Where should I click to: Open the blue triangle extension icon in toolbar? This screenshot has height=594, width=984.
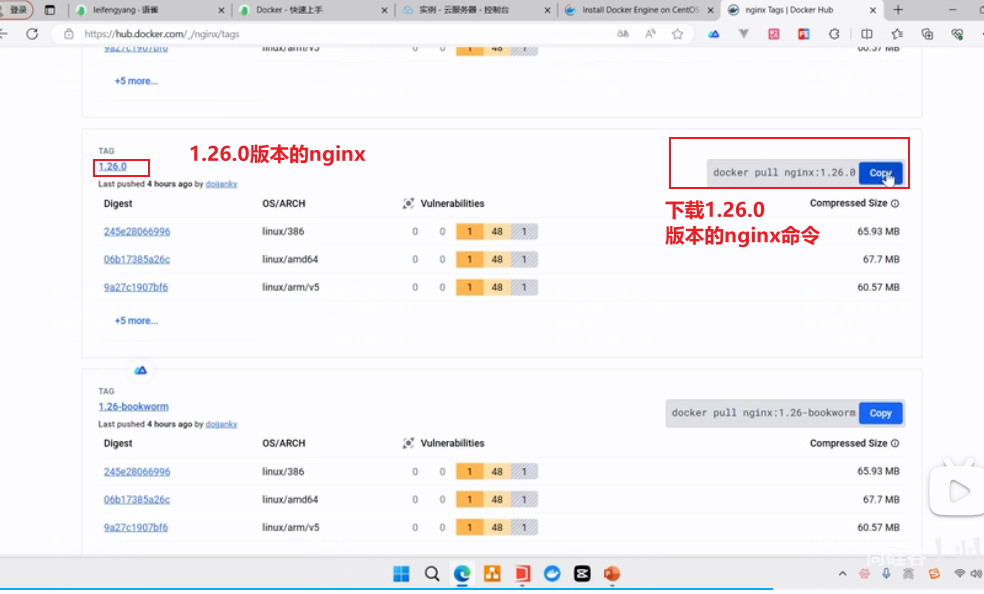(714, 34)
